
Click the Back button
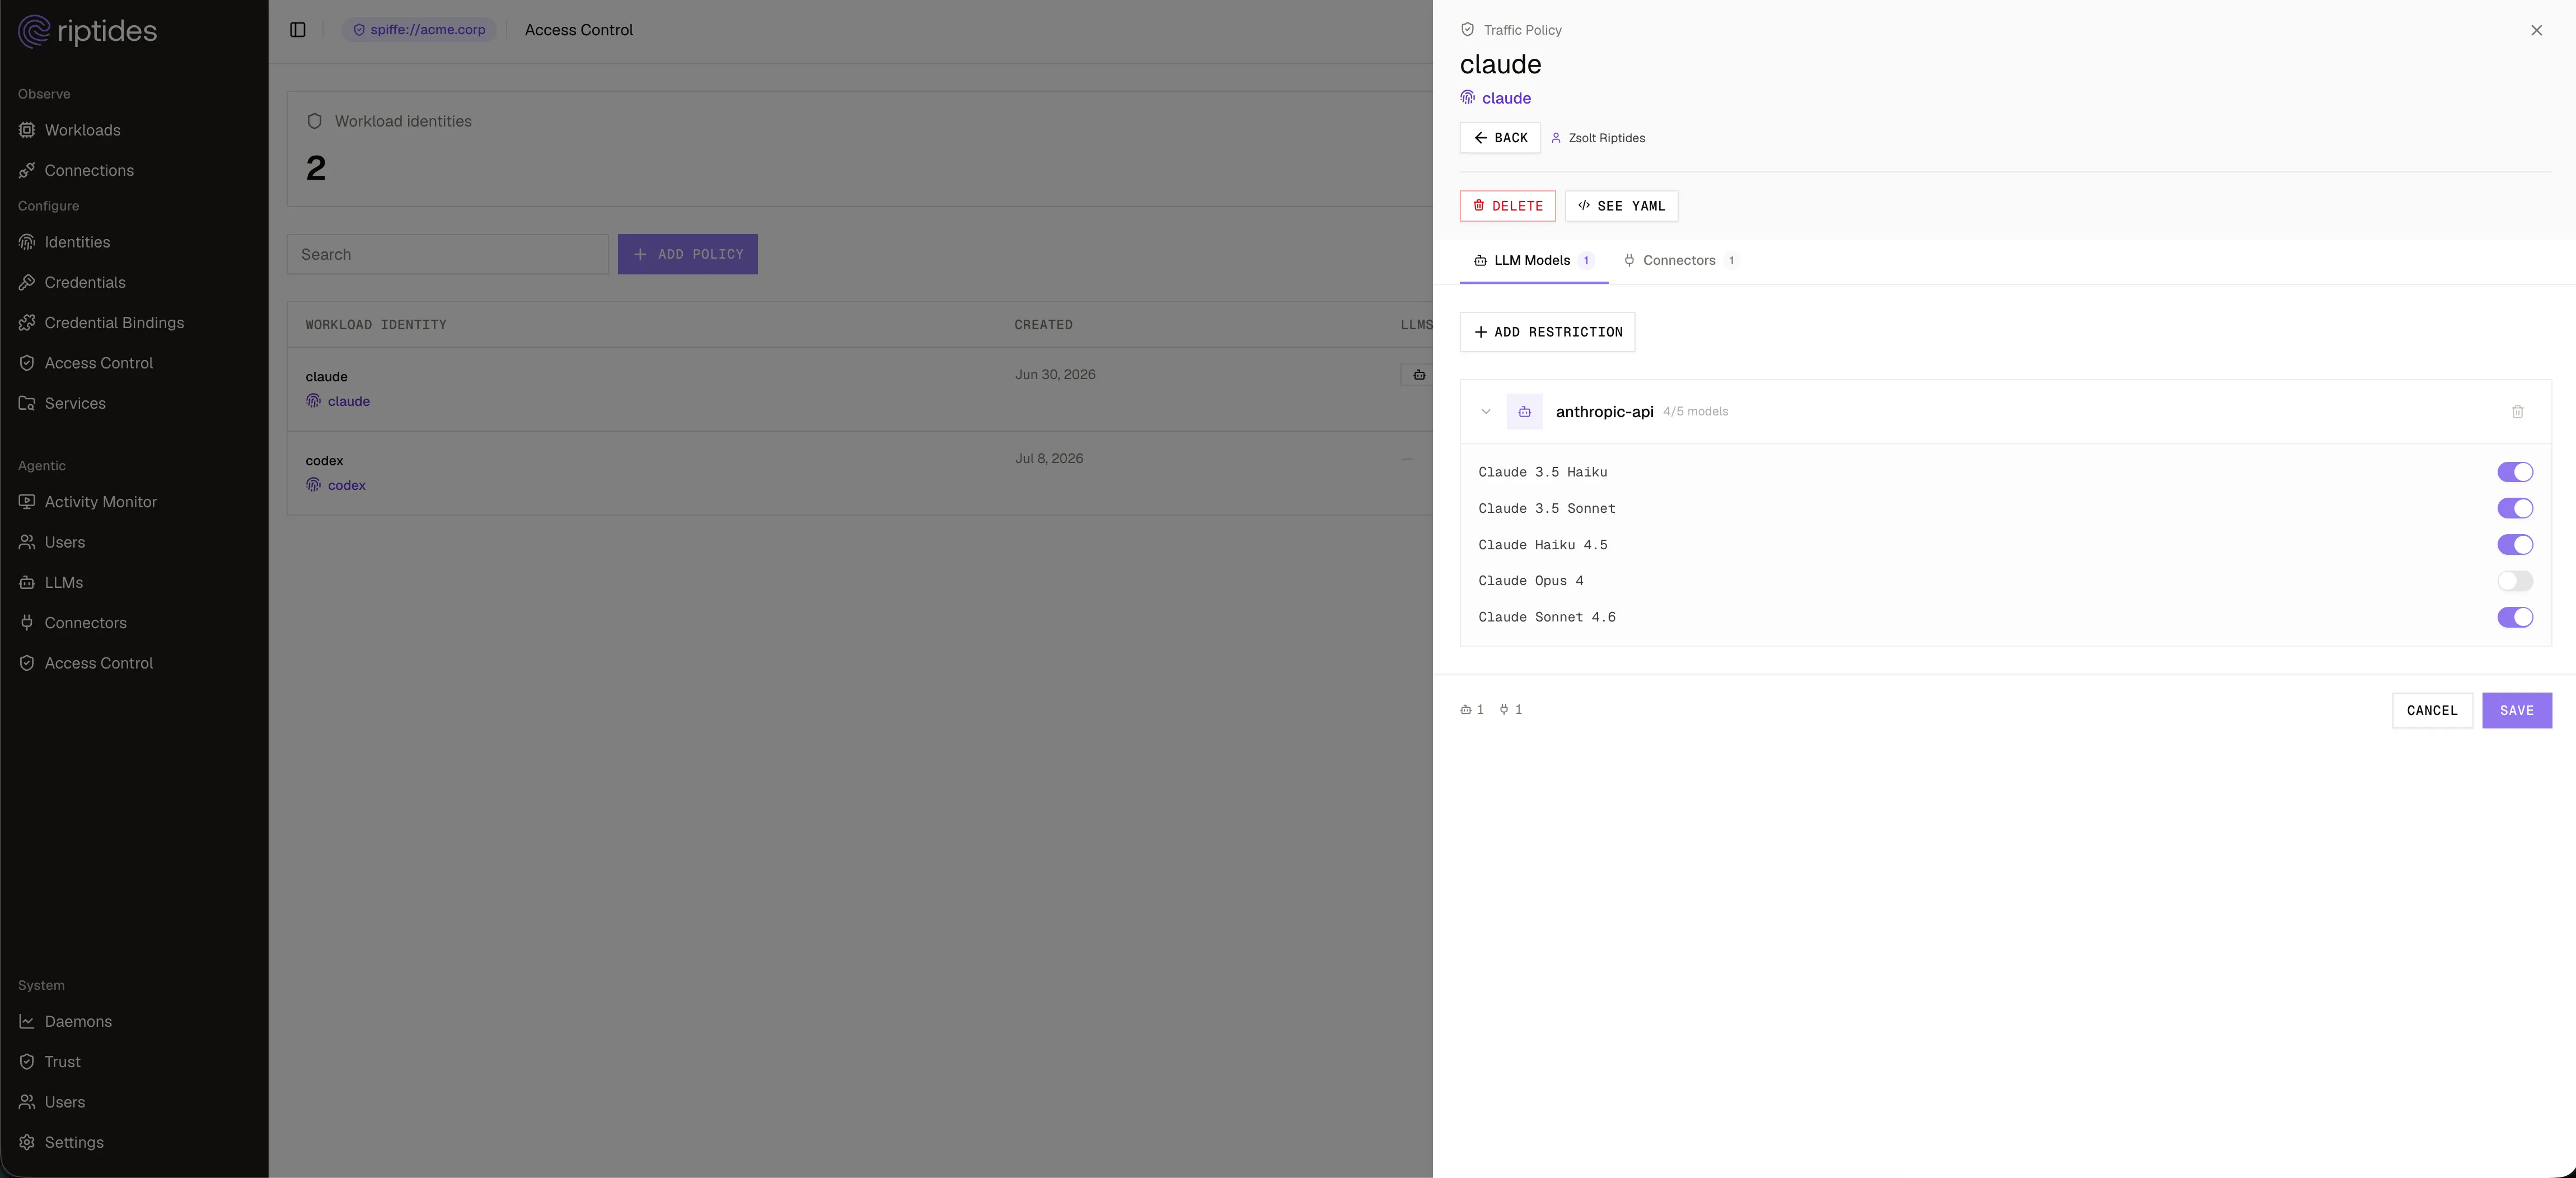[1500, 138]
